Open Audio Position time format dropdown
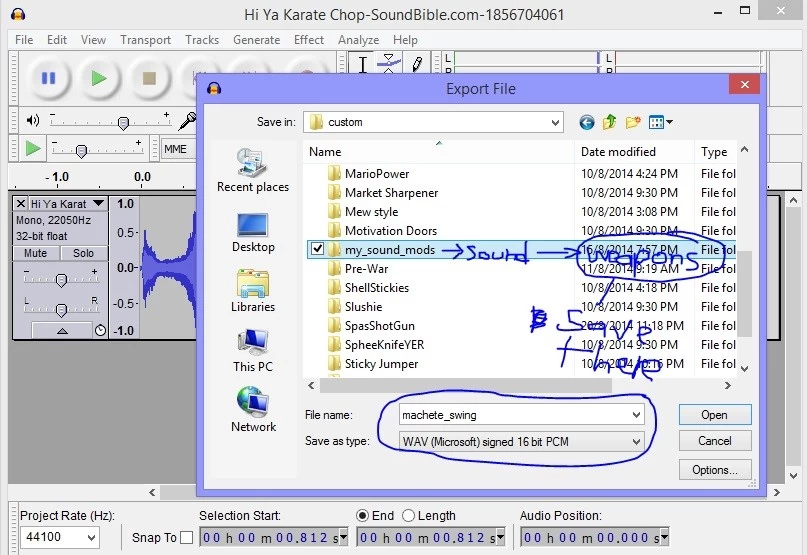The height and width of the screenshot is (555, 807). 664,537
